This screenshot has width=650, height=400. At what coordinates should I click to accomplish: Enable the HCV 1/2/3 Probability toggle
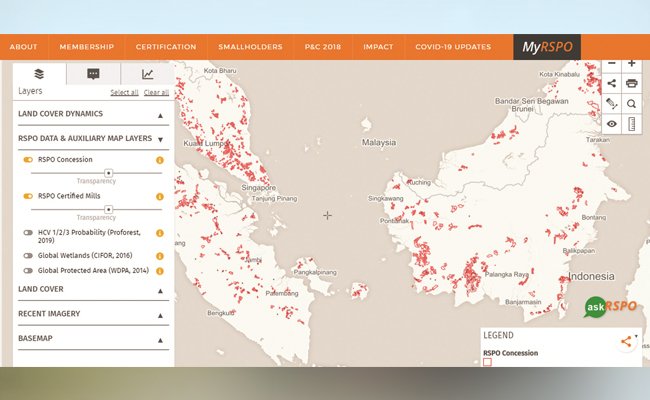(x=28, y=233)
